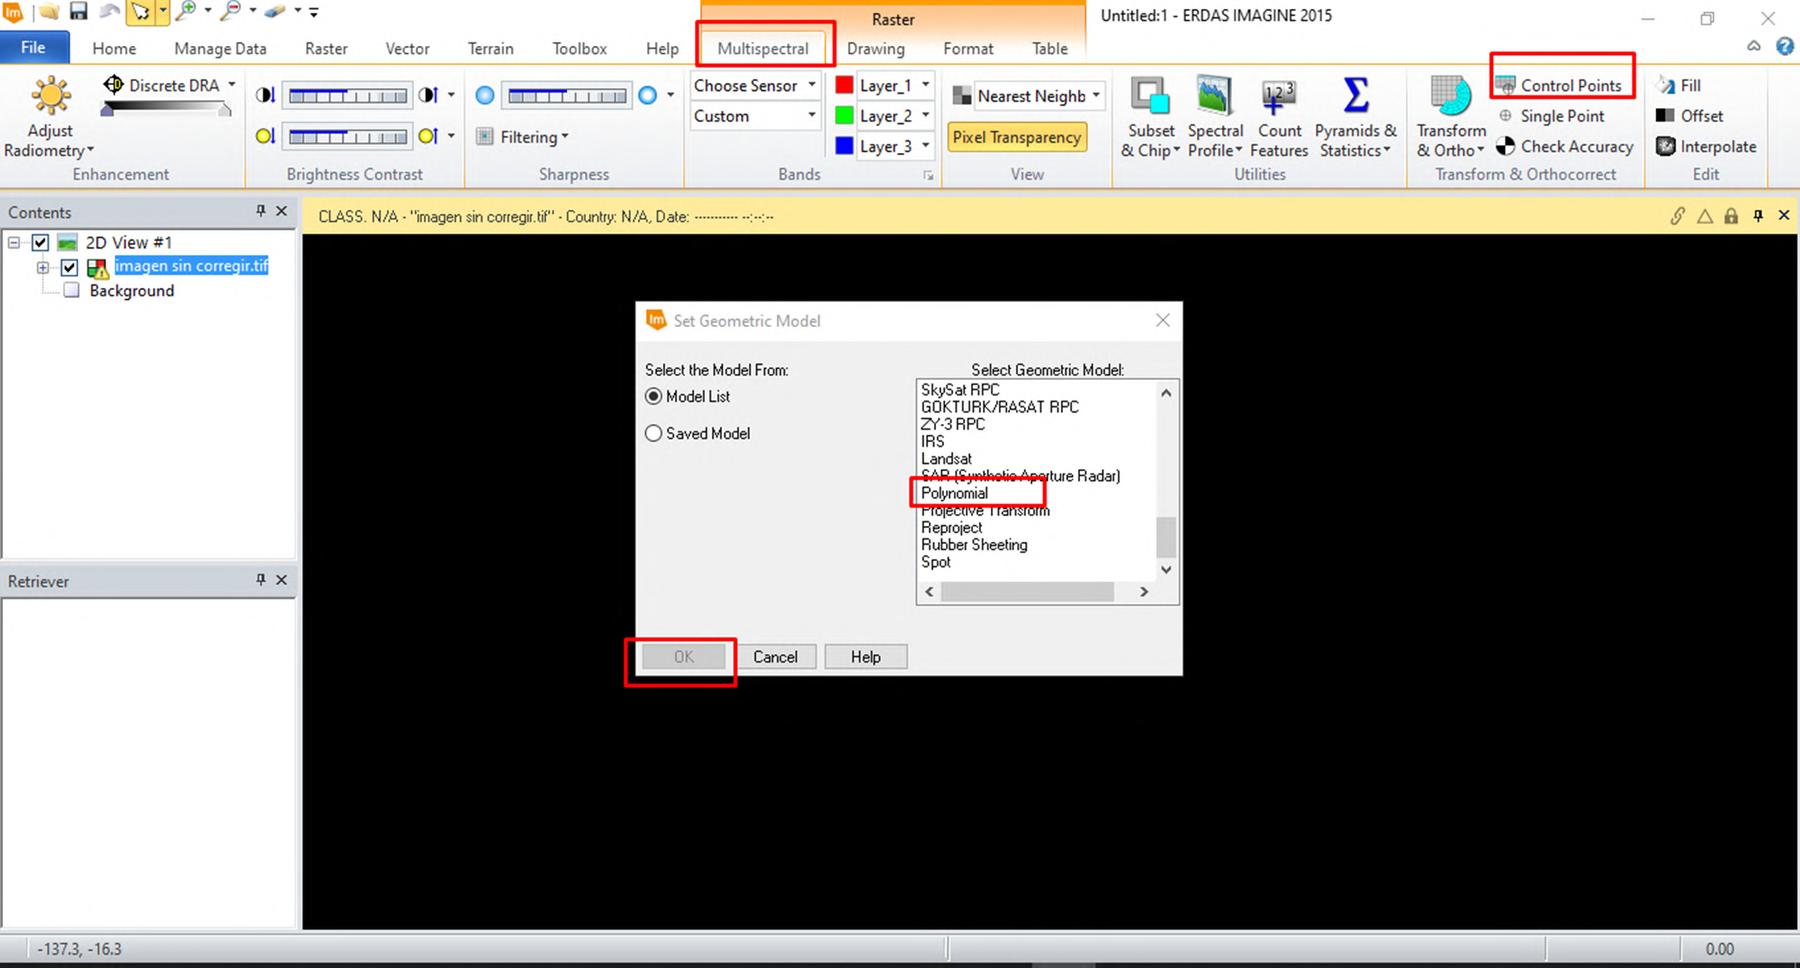This screenshot has width=1800, height=968.
Task: Select Polynomial in the geometric model list
Action: [x=954, y=493]
